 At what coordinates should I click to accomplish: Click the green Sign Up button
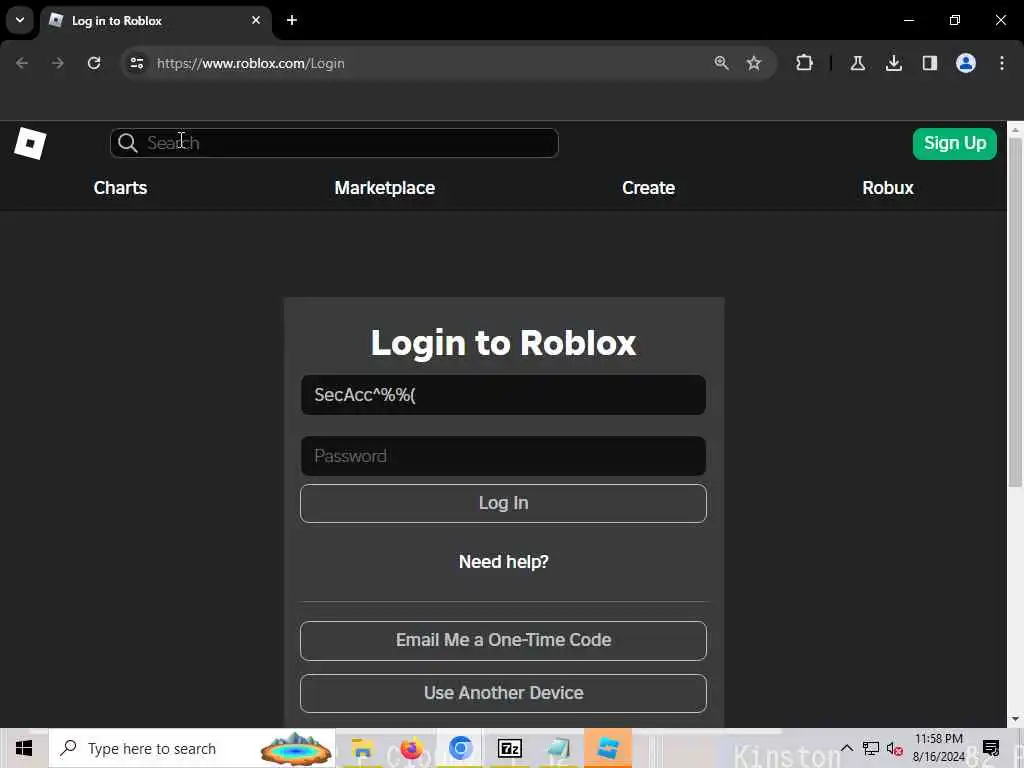(955, 144)
